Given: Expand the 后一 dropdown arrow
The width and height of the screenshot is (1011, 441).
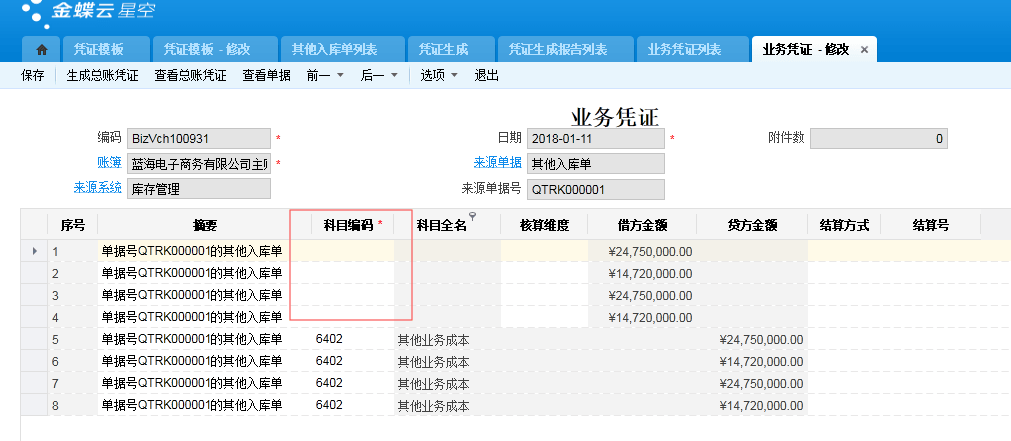Looking at the screenshot, I should point(393,76).
